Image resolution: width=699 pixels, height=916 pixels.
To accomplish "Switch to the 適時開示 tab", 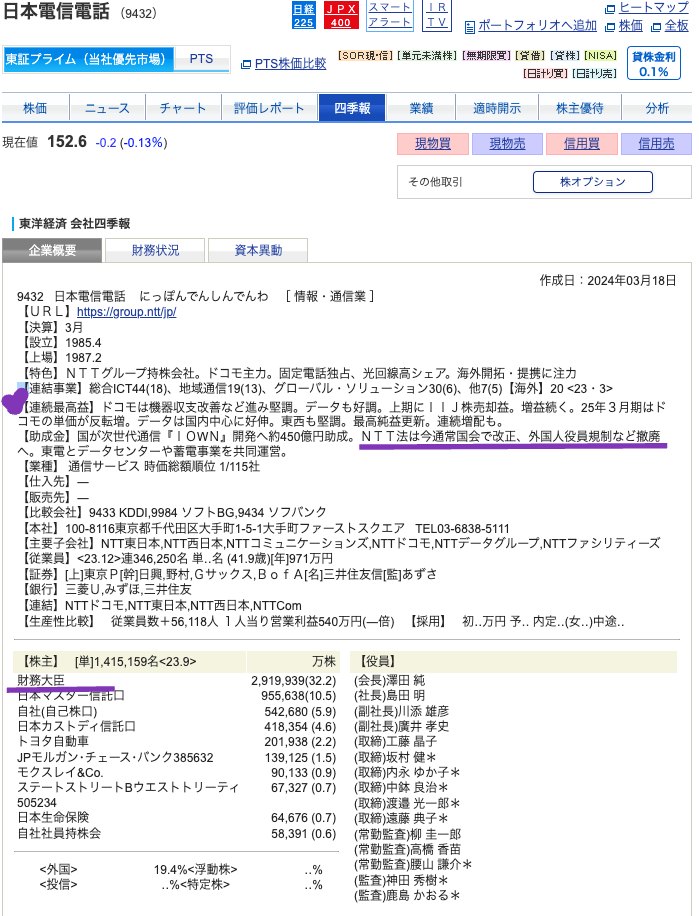I will (x=497, y=108).
